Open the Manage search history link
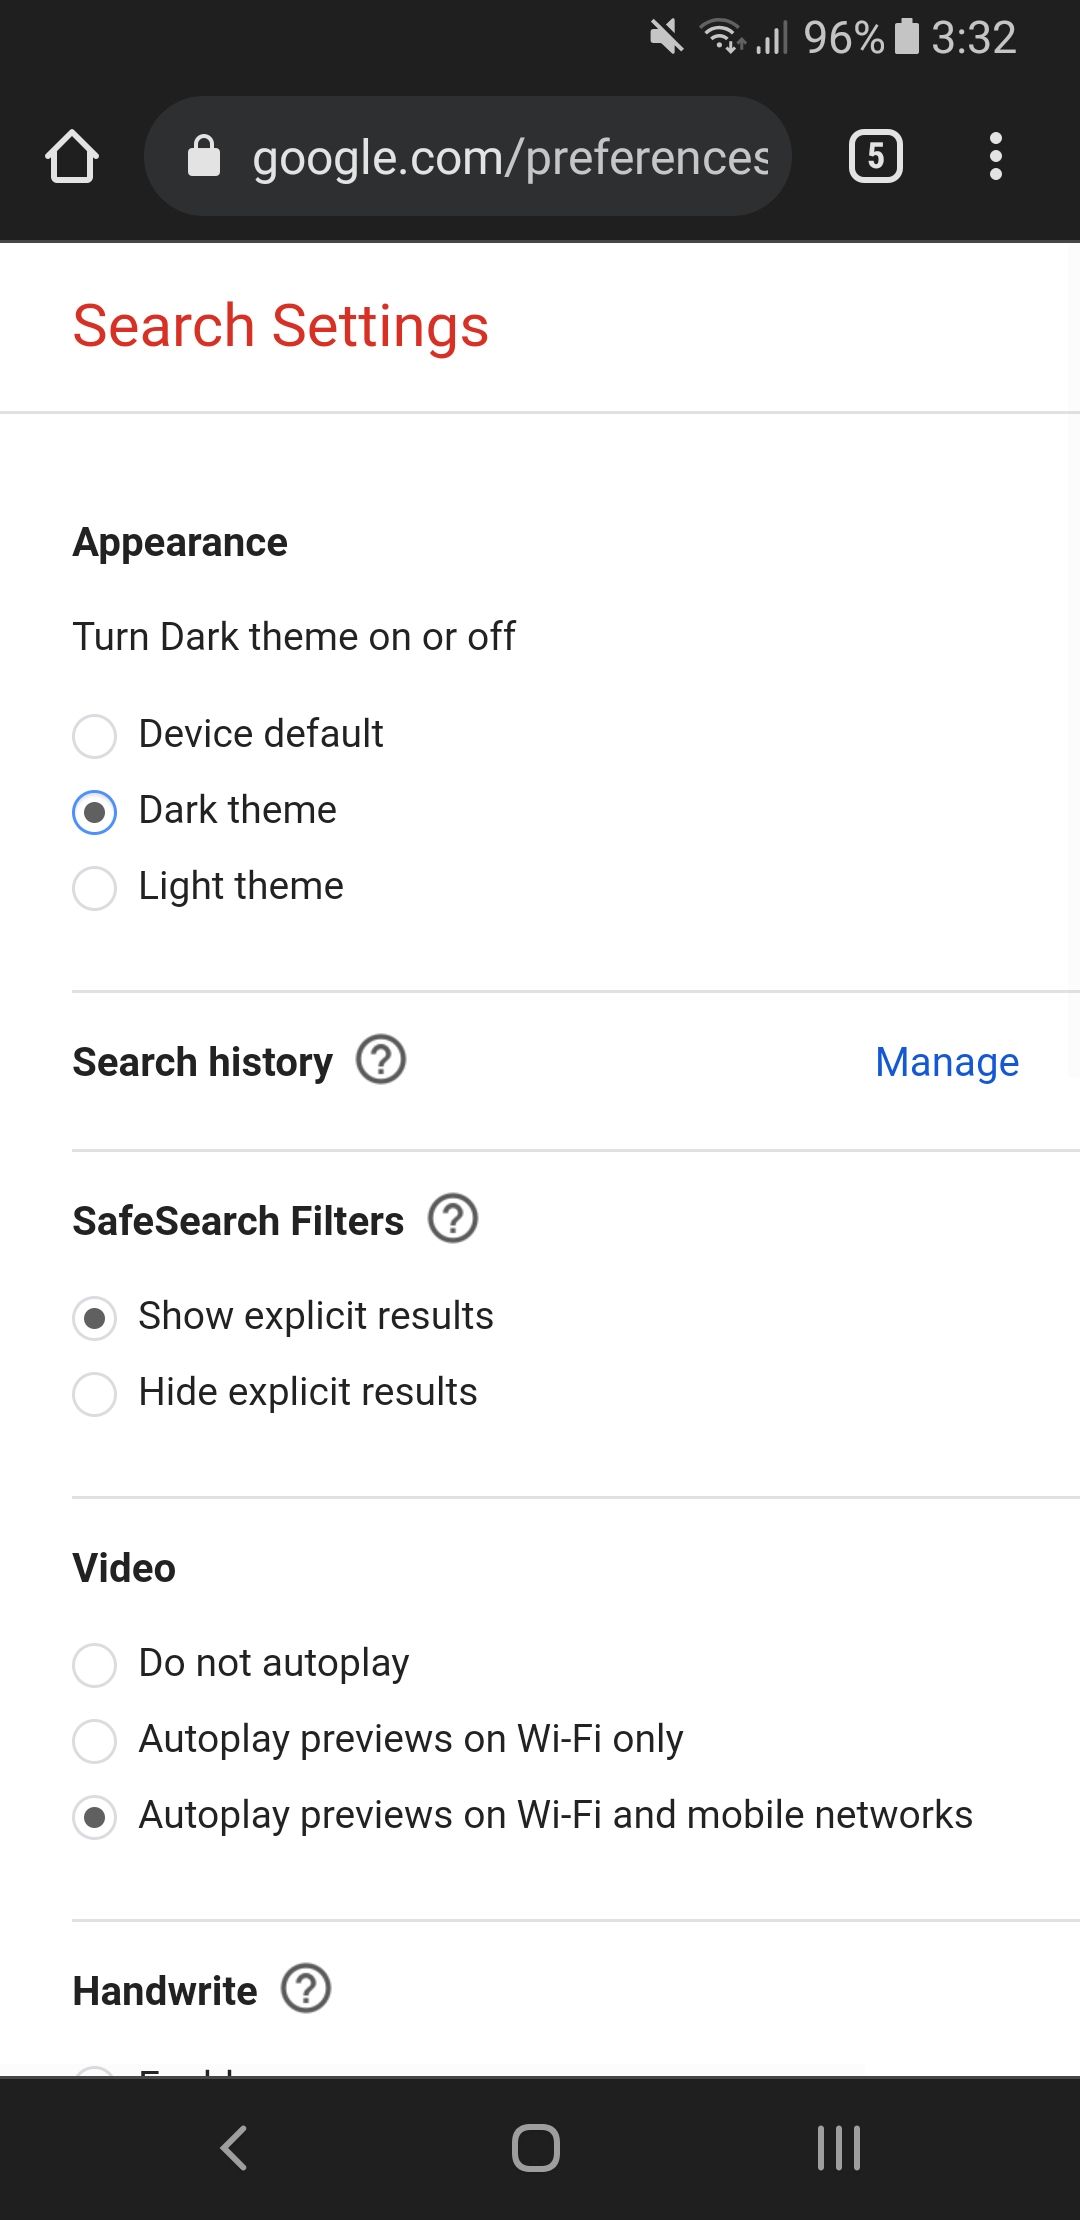The width and height of the screenshot is (1080, 2220). [x=946, y=1062]
